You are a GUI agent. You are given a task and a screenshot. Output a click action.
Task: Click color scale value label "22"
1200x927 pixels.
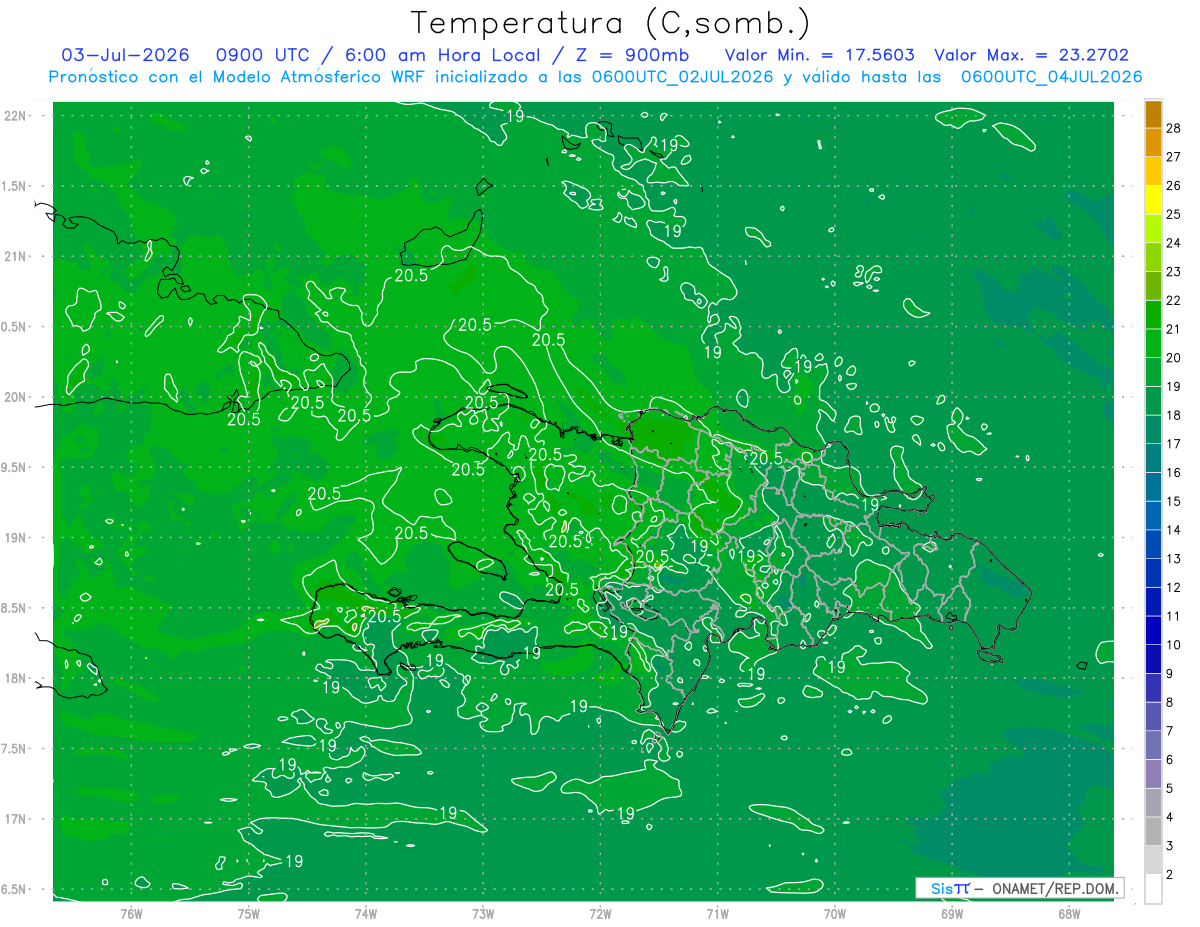click(1174, 300)
